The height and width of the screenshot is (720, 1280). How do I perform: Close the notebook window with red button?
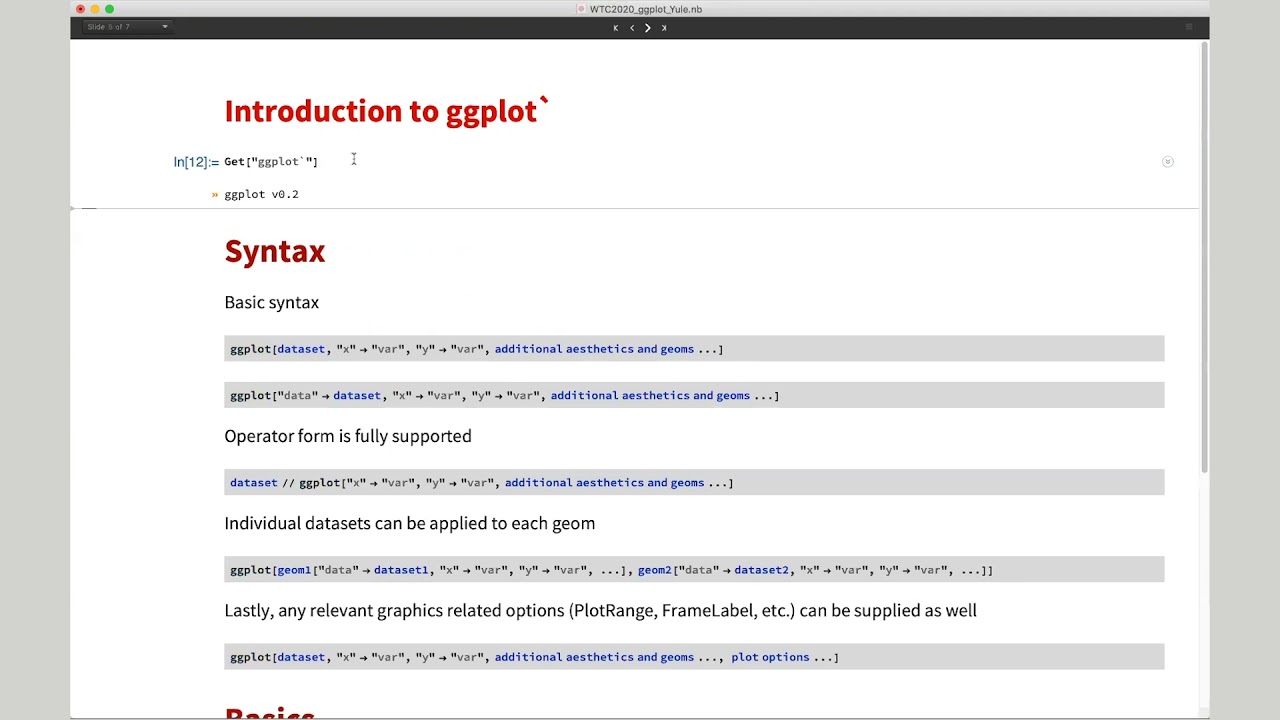coord(80,9)
